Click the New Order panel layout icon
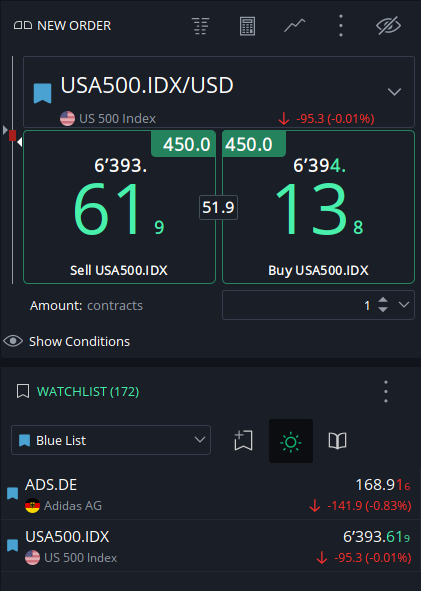The width and height of the screenshot is (421, 591). [x=23, y=26]
